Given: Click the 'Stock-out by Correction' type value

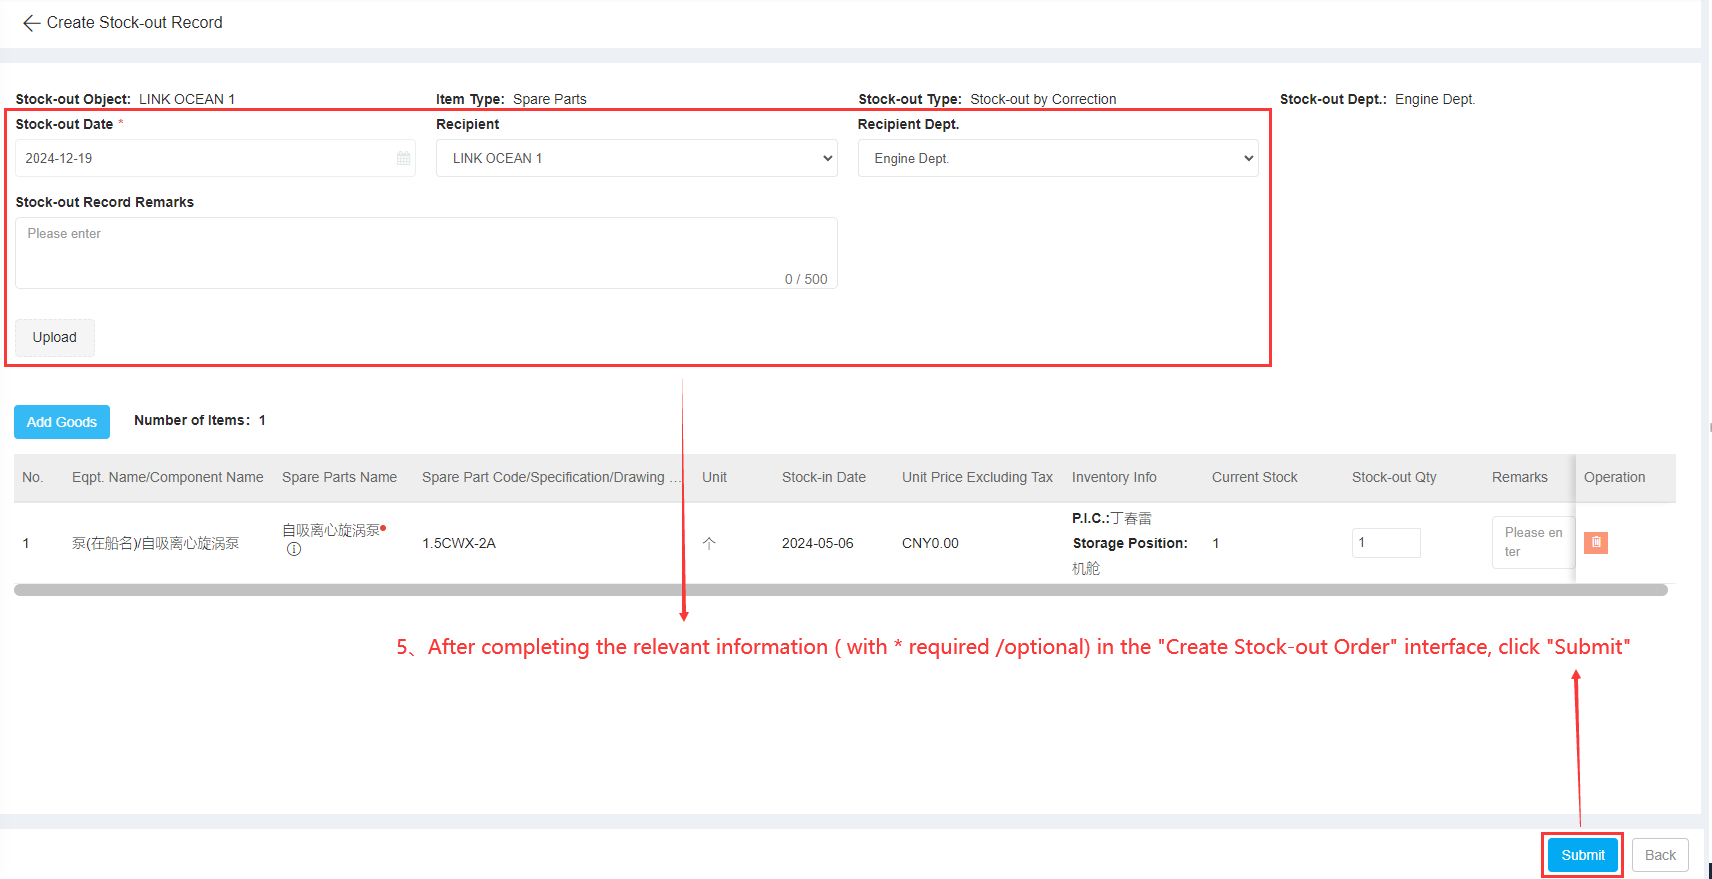Looking at the screenshot, I should pyautogui.click(x=1043, y=99).
